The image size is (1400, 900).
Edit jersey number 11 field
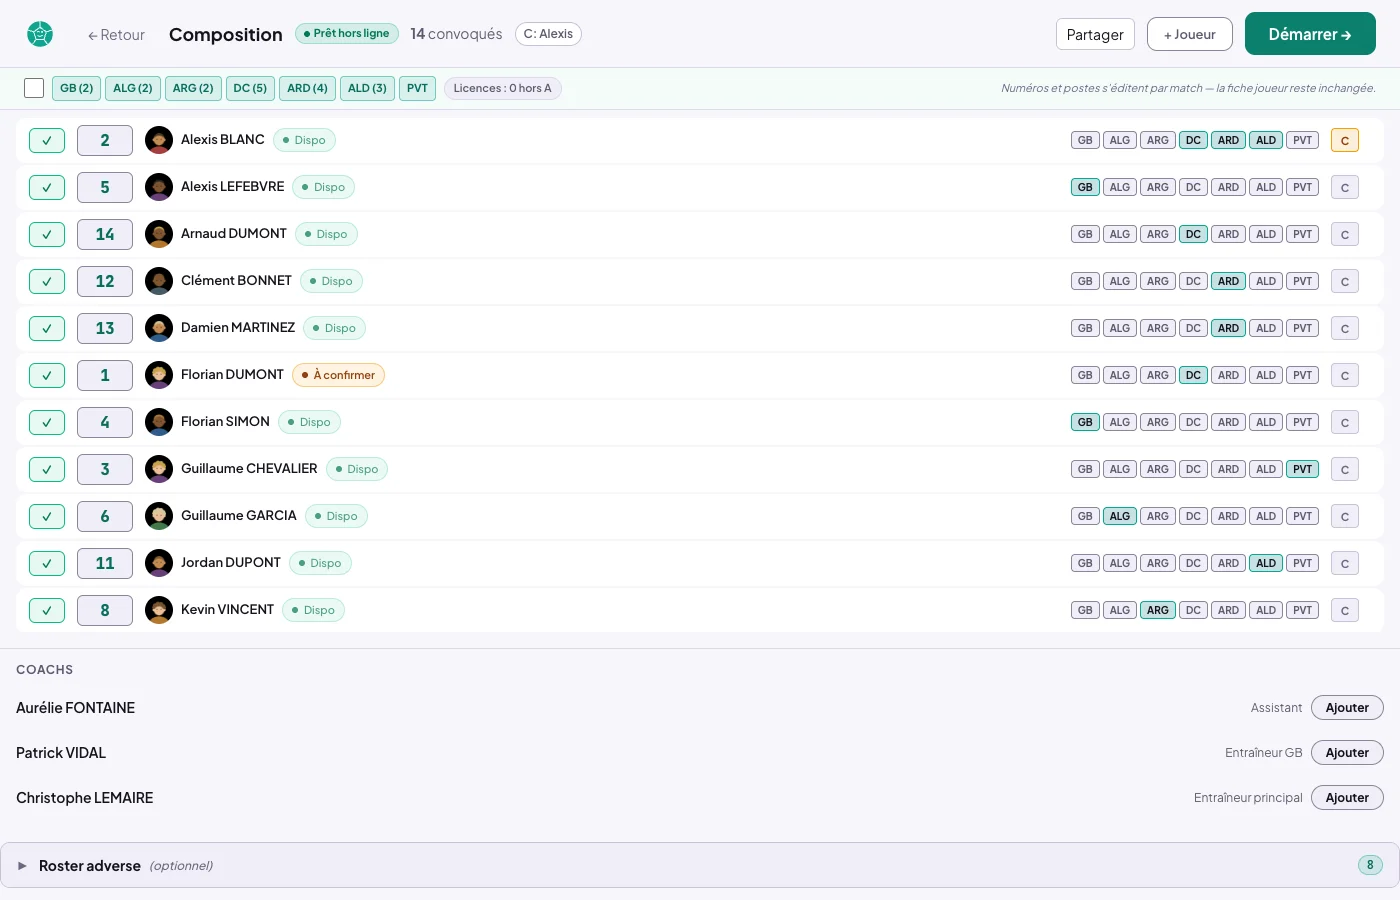tap(105, 563)
